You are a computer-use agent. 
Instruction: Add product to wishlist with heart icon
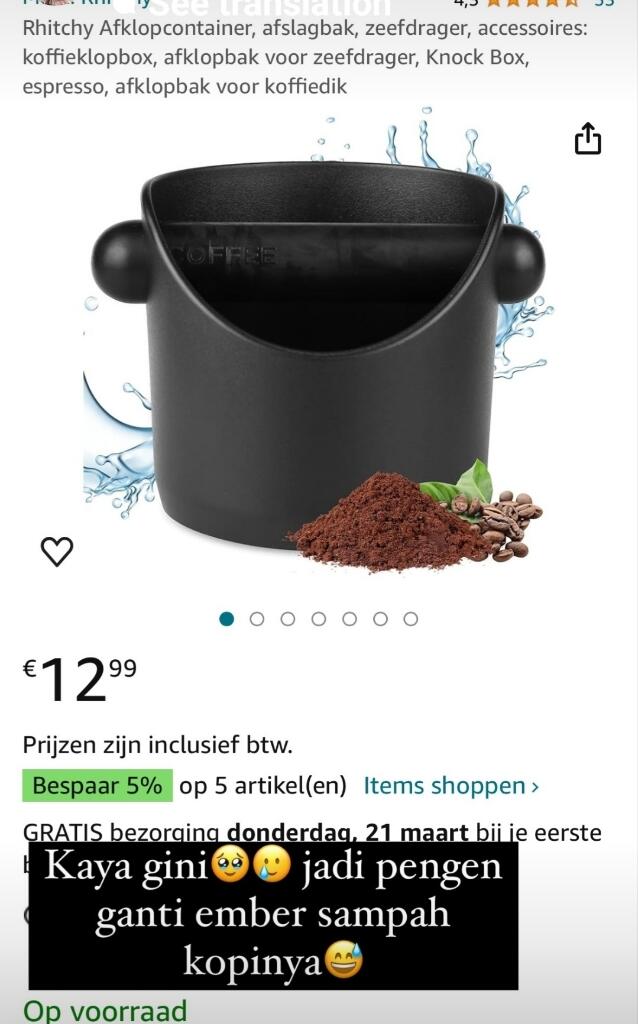tap(57, 552)
